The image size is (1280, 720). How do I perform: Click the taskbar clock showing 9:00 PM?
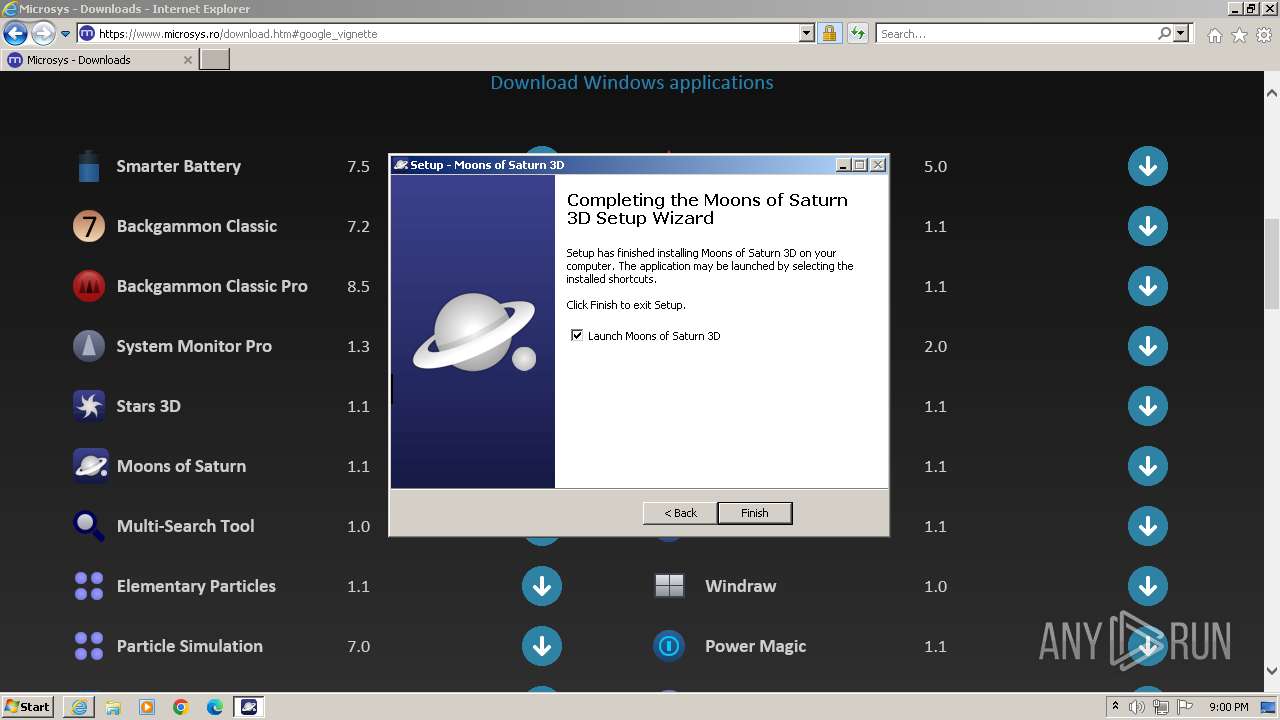pyautogui.click(x=1228, y=707)
